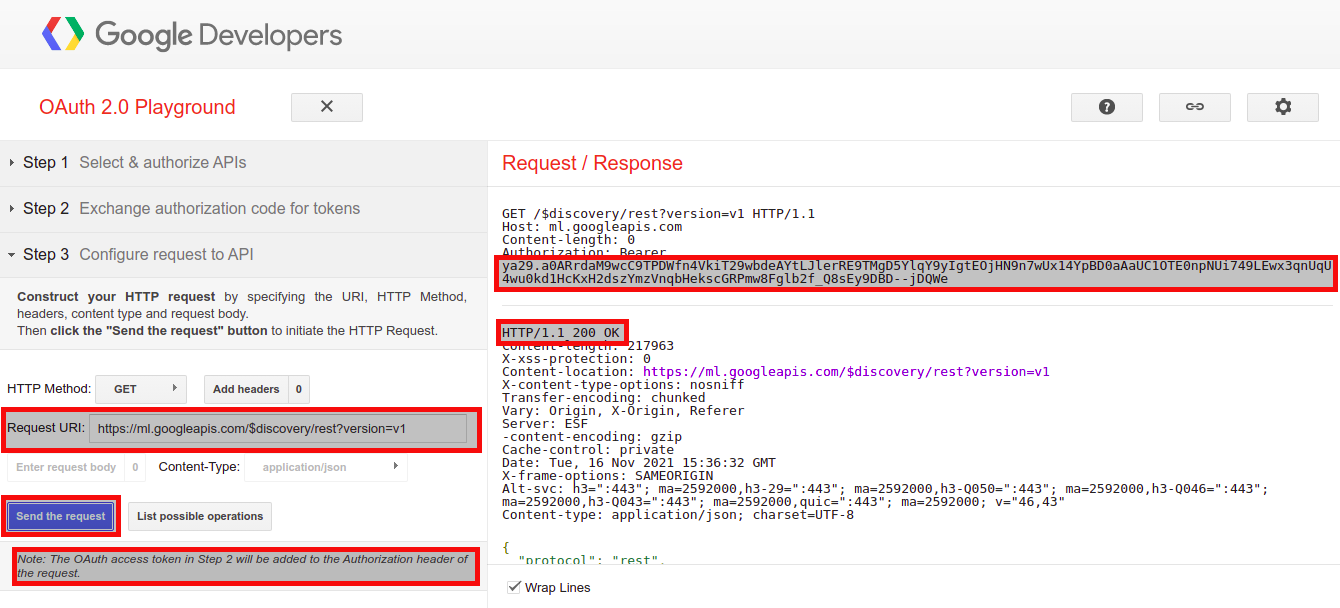Click the Send the request button
1340x608 pixels.
click(x=61, y=516)
